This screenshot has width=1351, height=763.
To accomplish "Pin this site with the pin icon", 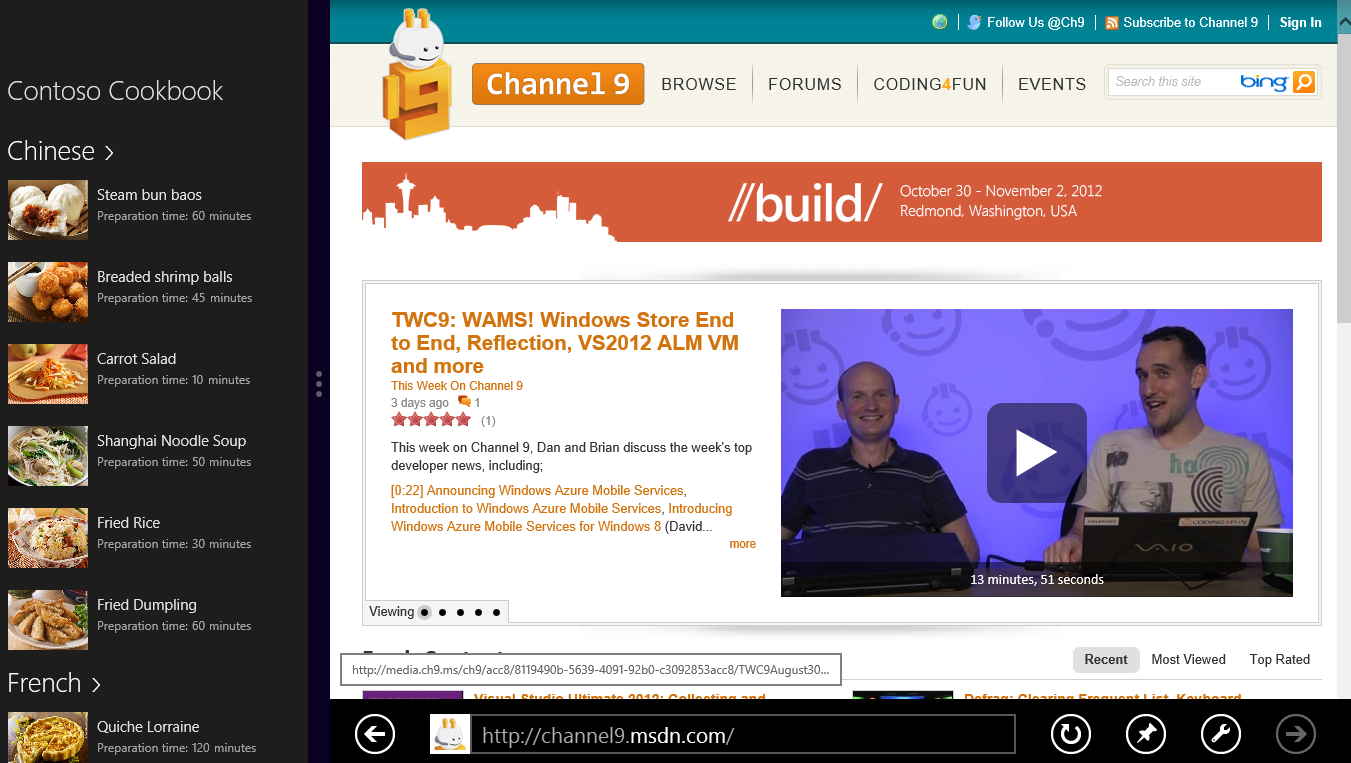I will pos(1146,735).
